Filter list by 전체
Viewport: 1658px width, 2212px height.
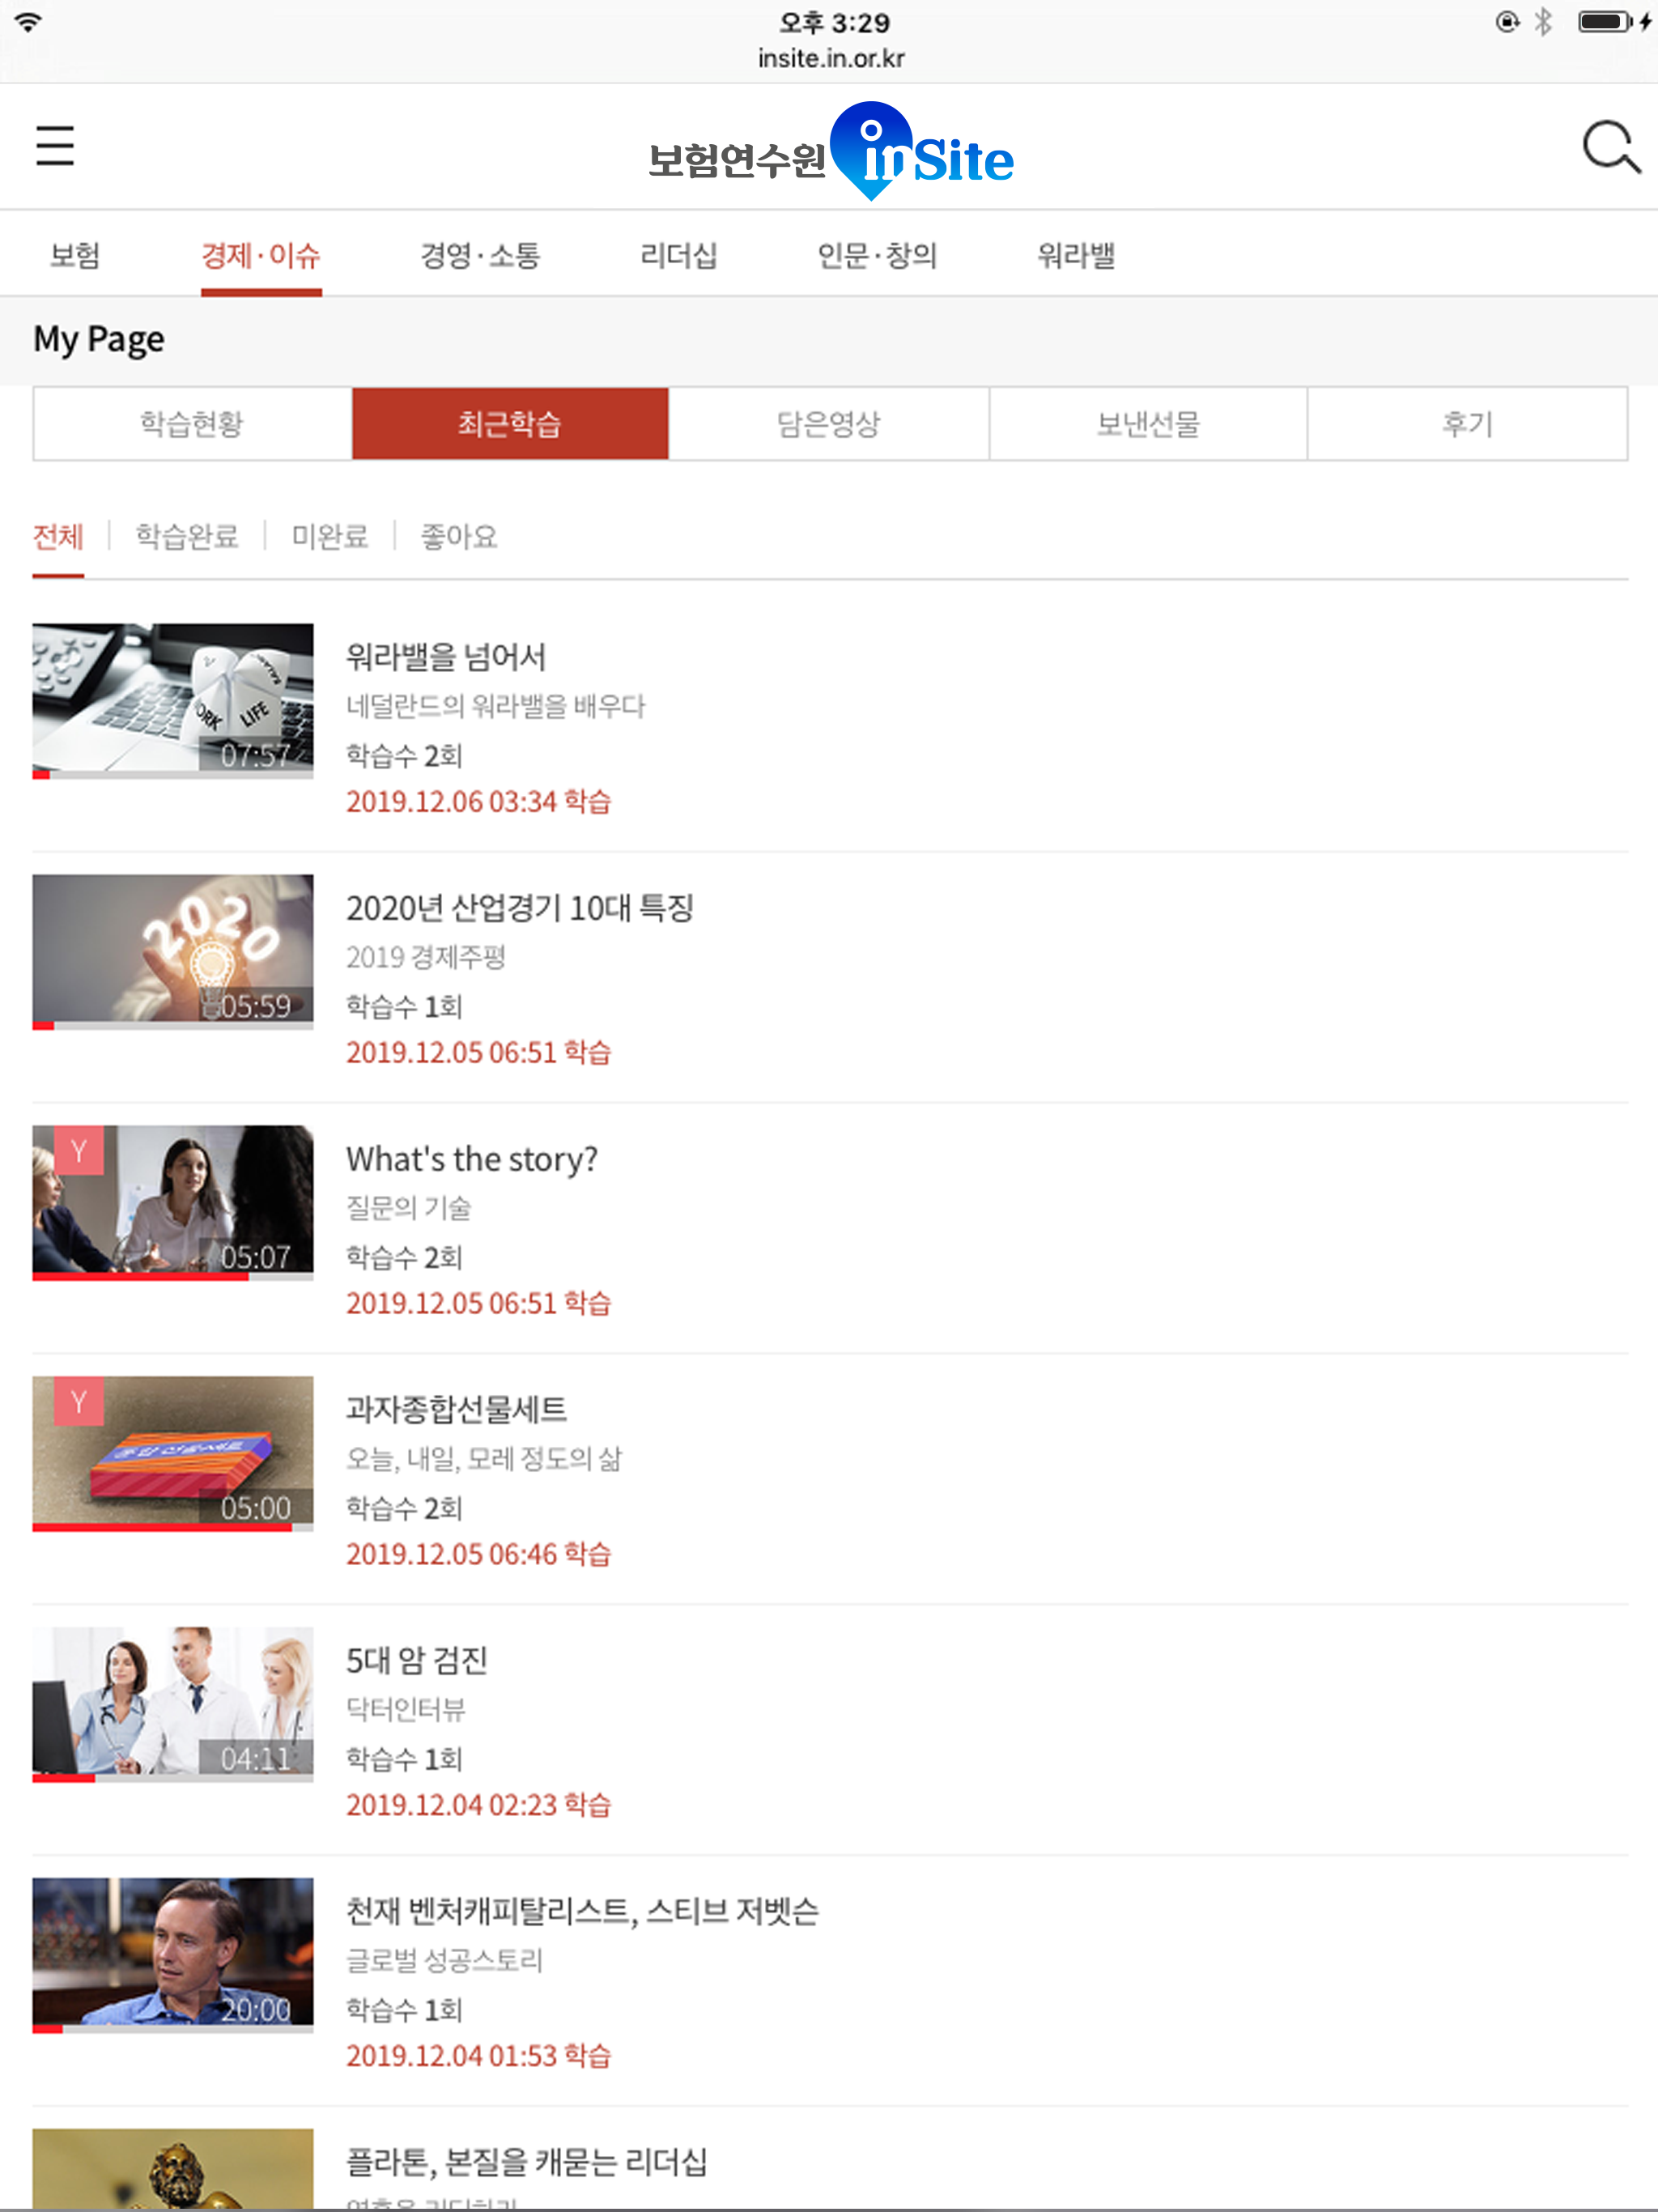click(58, 537)
